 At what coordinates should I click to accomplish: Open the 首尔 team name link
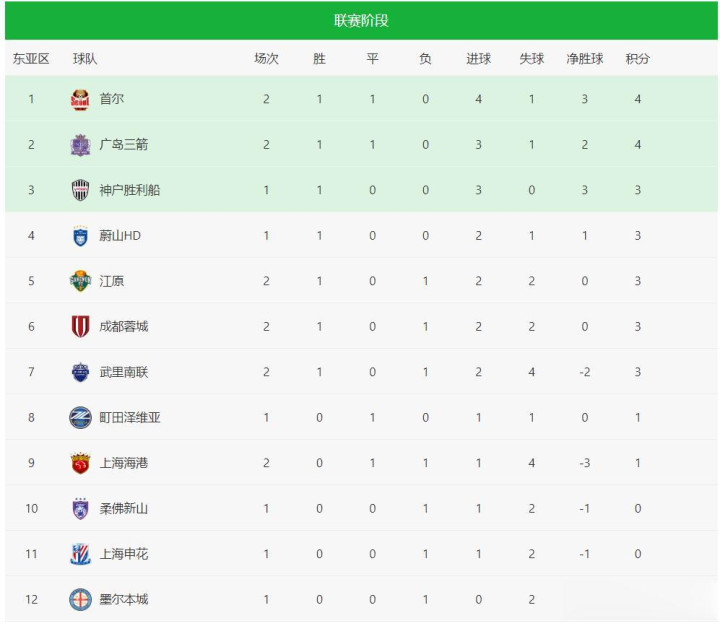tap(112, 99)
